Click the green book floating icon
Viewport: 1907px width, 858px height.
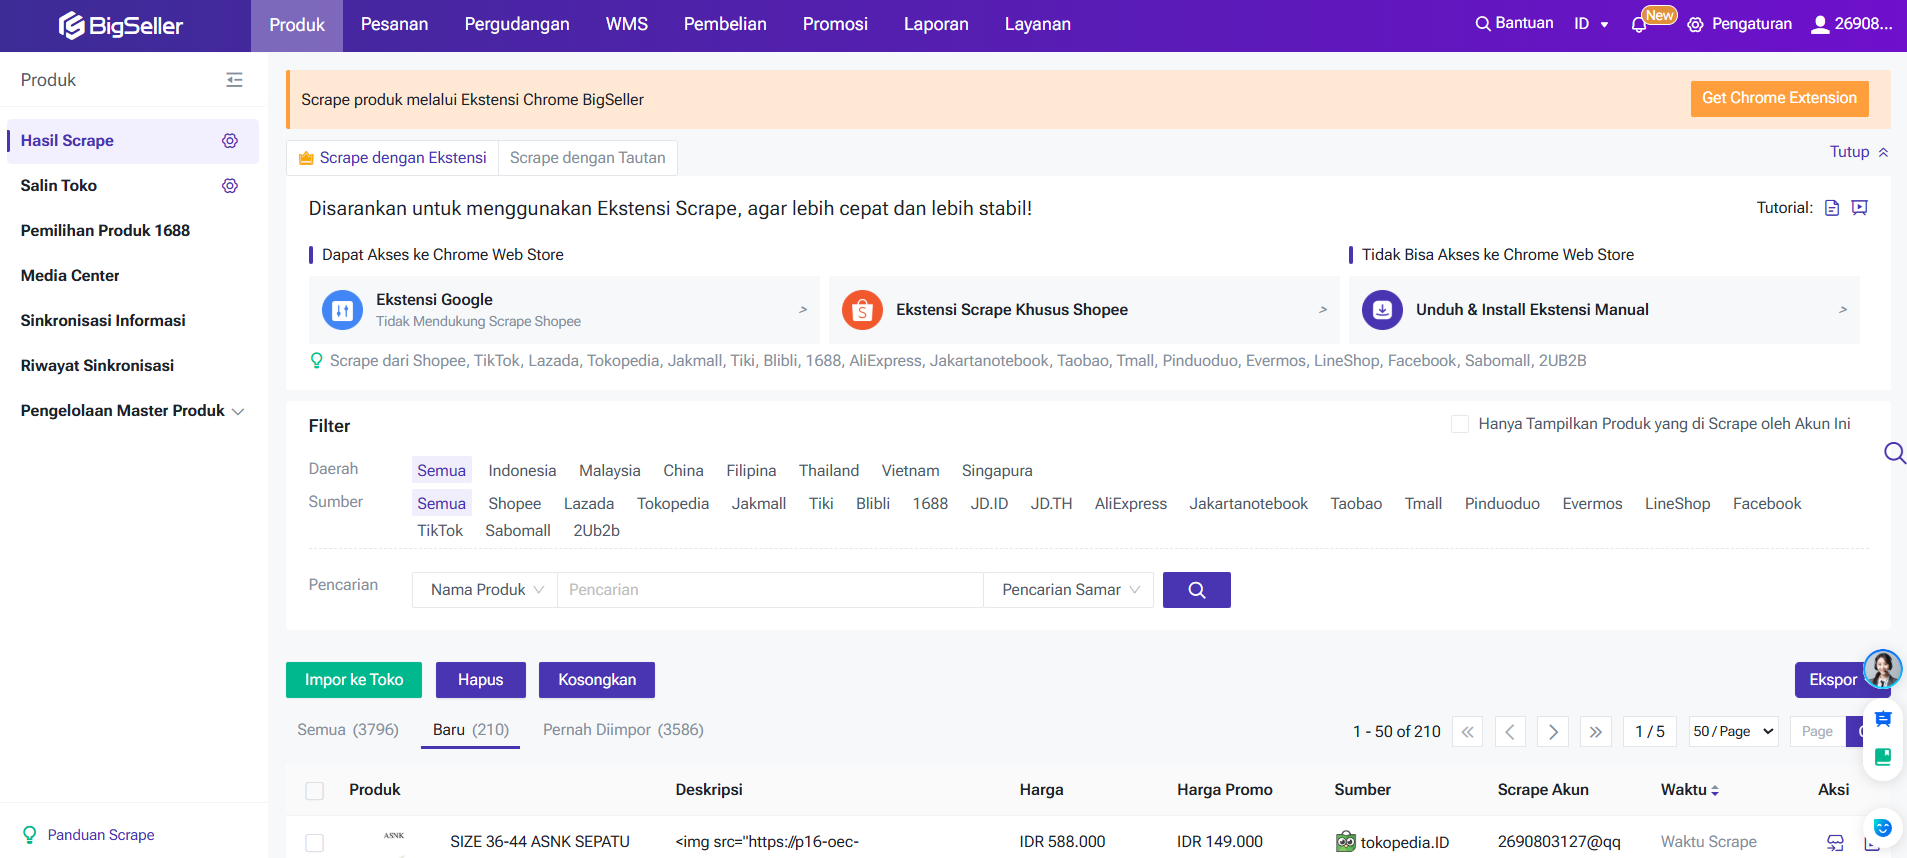click(1883, 756)
